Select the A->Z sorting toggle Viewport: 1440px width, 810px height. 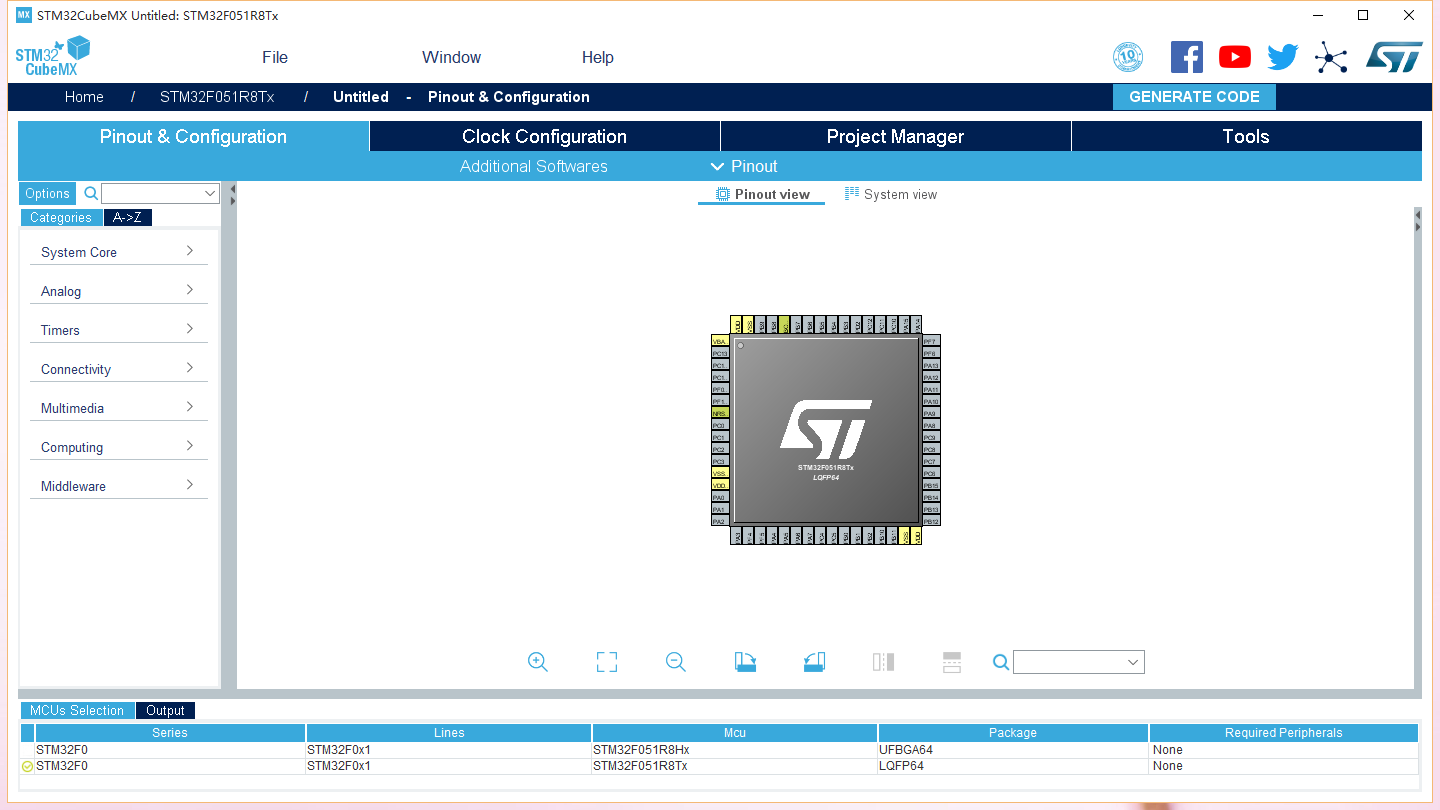[x=127, y=217]
